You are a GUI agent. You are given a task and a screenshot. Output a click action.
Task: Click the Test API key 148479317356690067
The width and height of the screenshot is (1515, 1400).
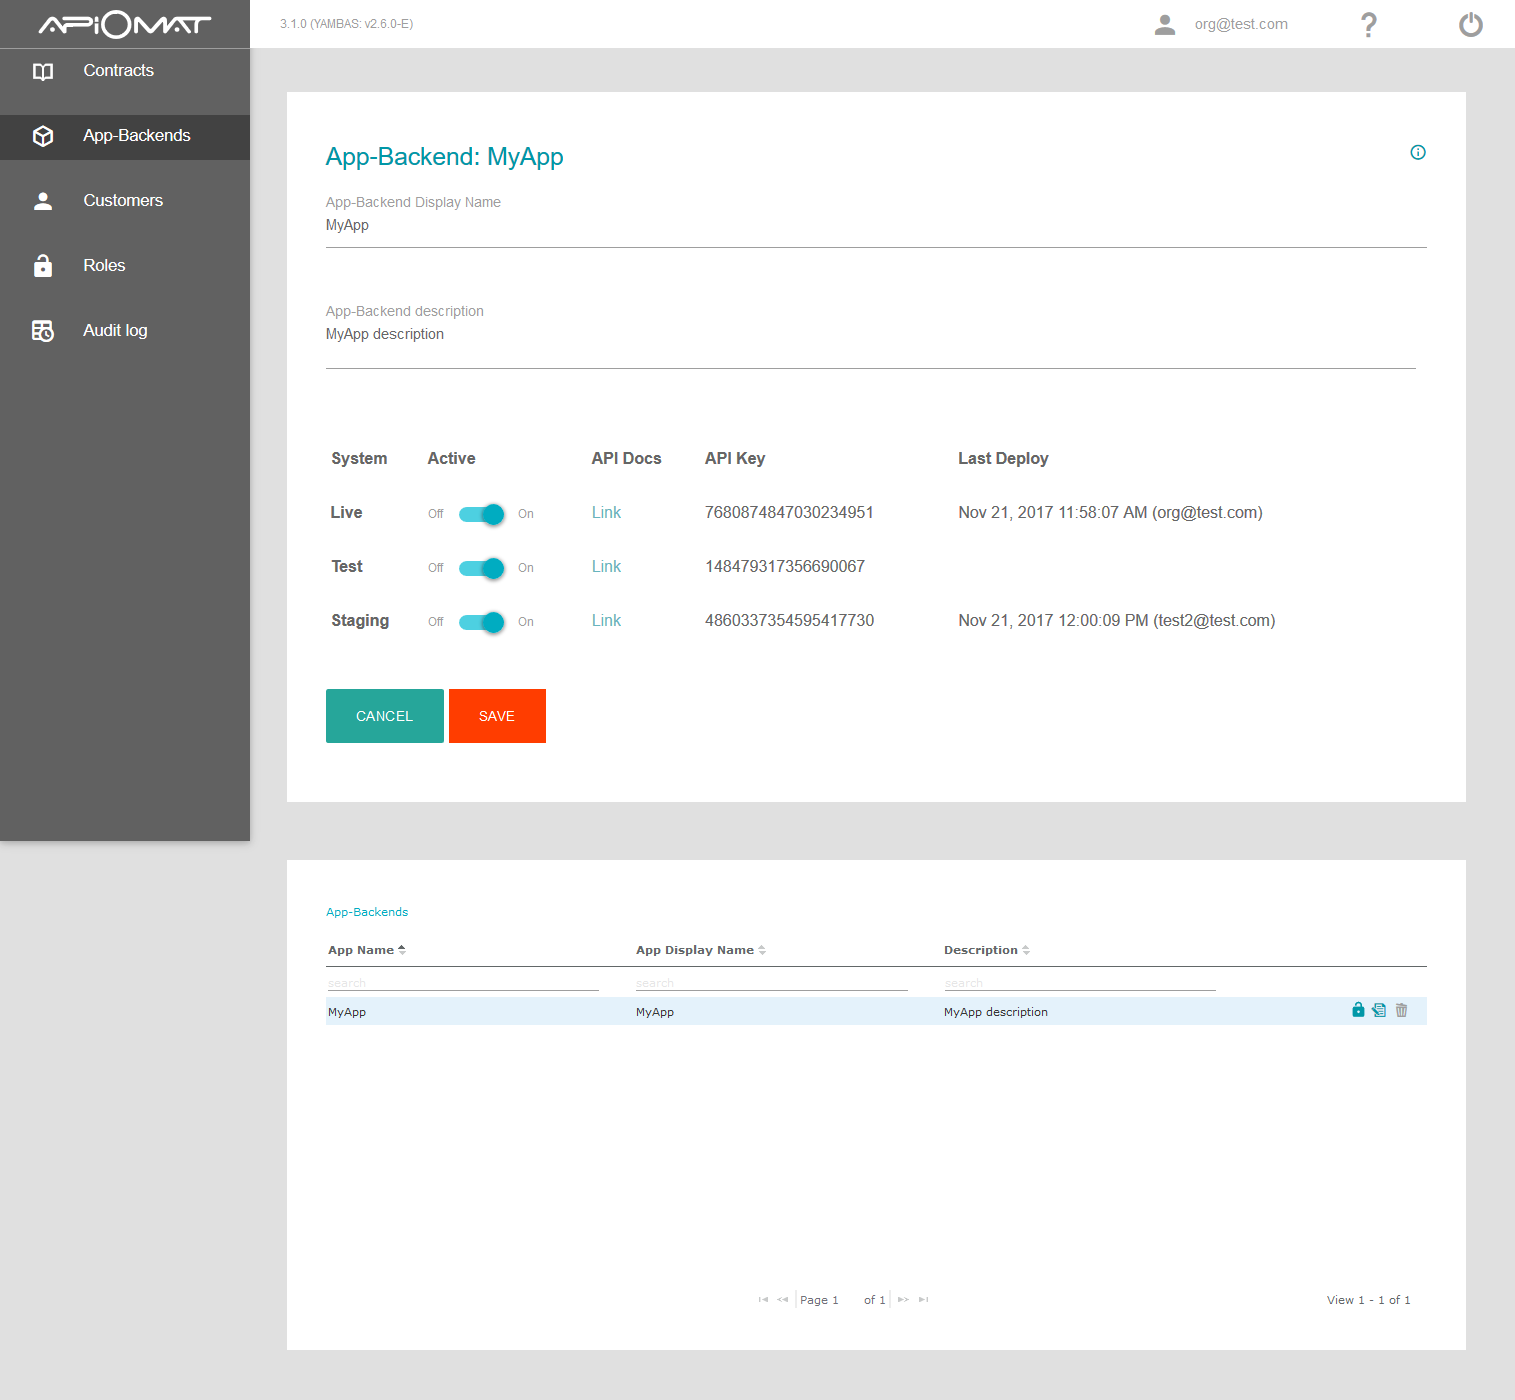click(x=785, y=566)
